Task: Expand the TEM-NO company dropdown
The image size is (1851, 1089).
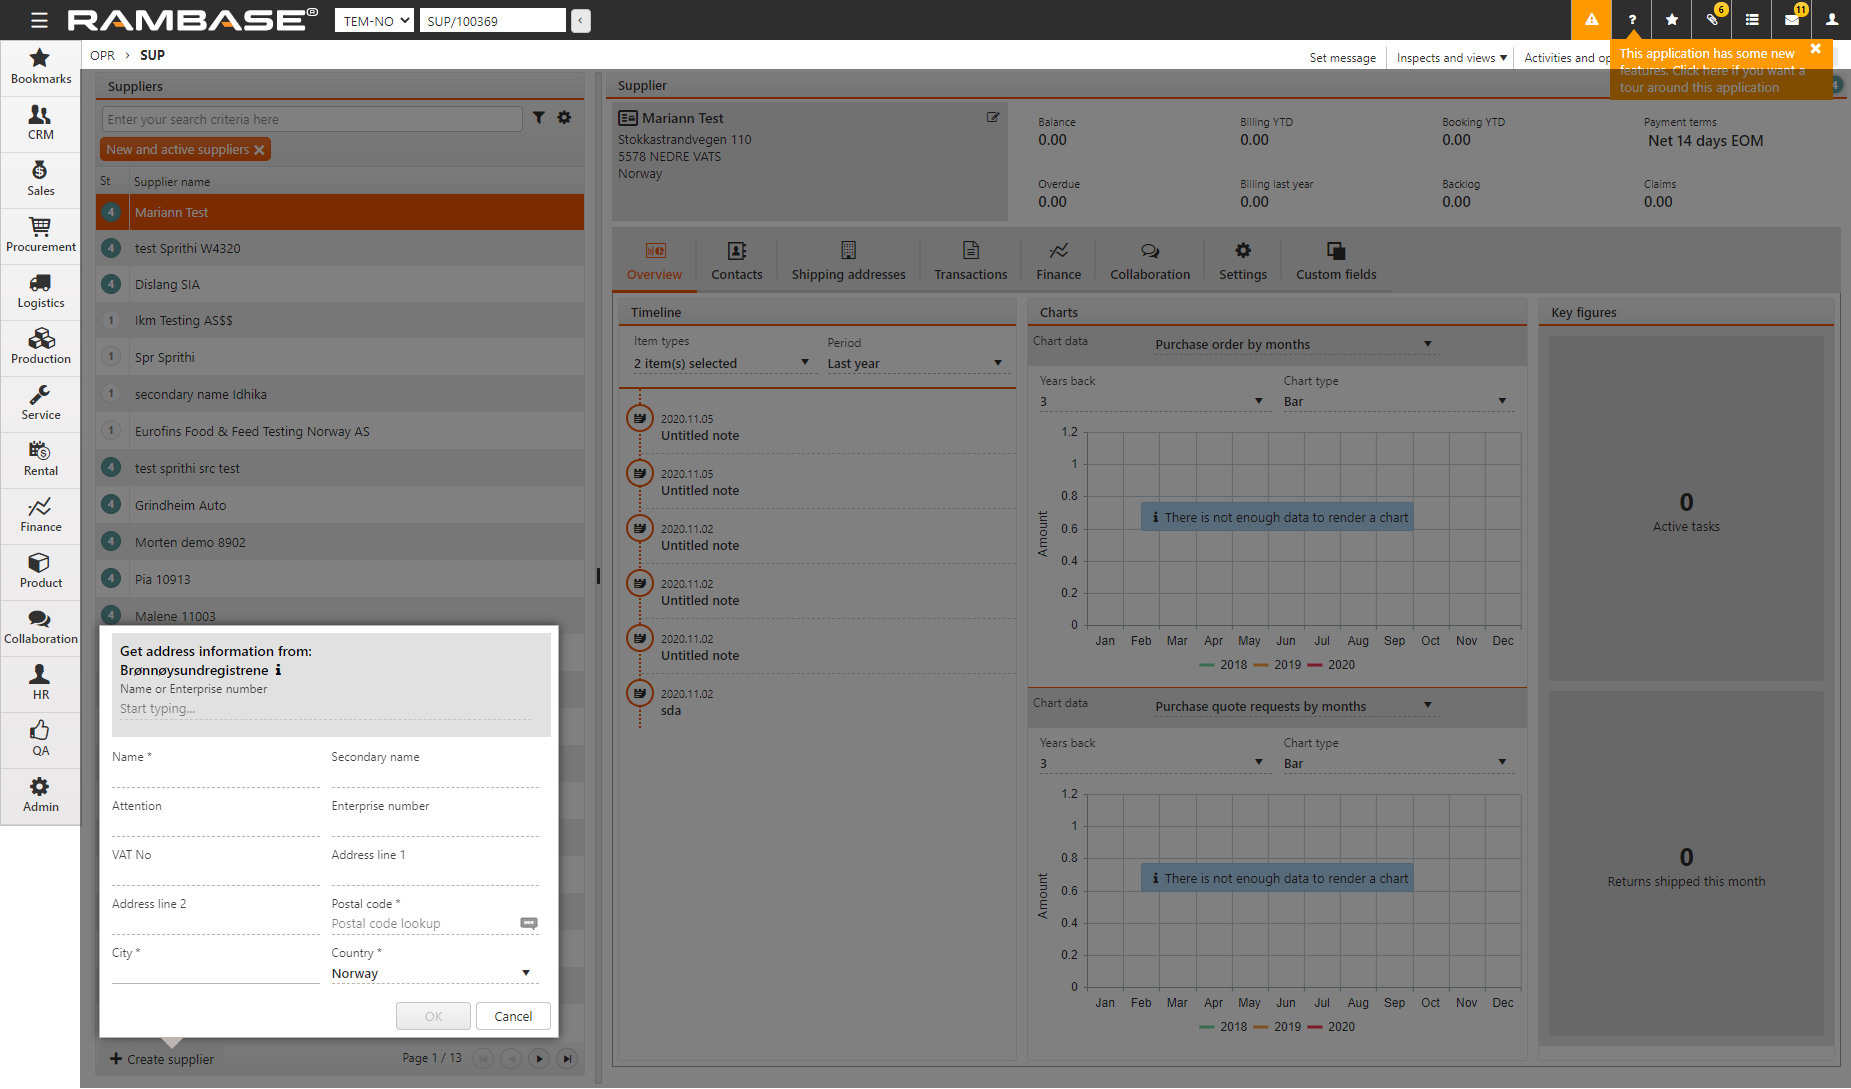Action: (374, 20)
